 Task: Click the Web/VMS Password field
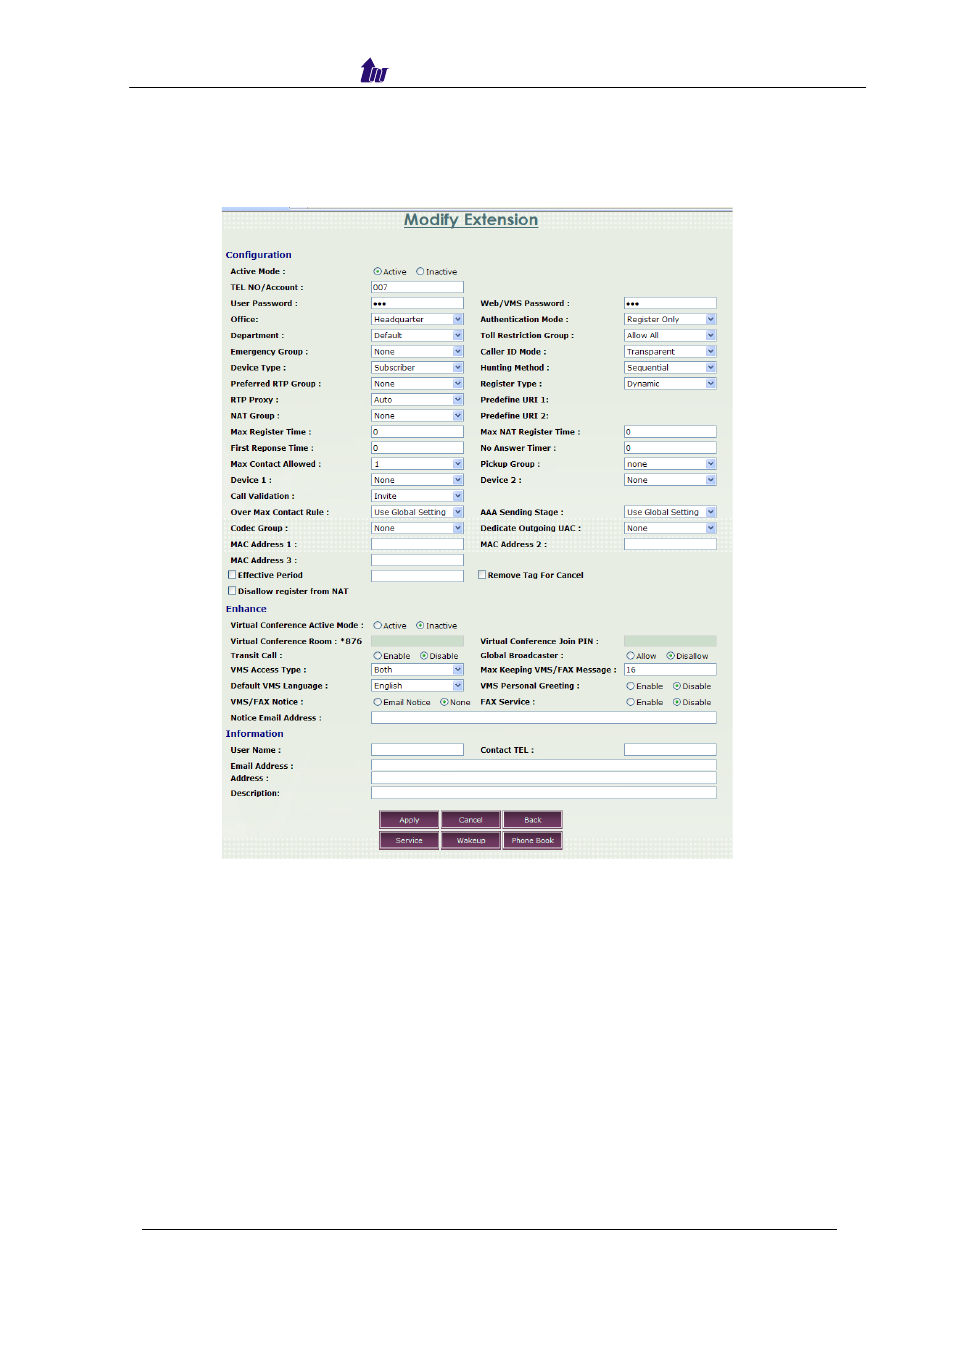[670, 303]
